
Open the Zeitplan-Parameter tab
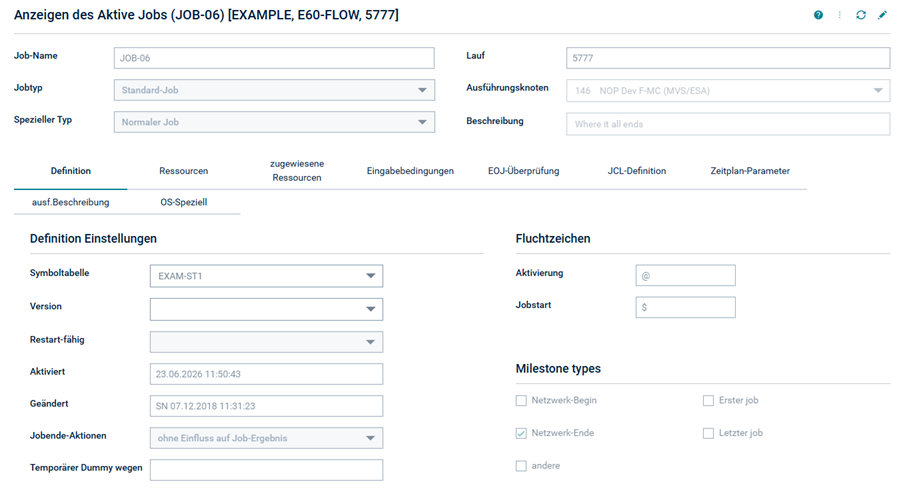click(750, 170)
